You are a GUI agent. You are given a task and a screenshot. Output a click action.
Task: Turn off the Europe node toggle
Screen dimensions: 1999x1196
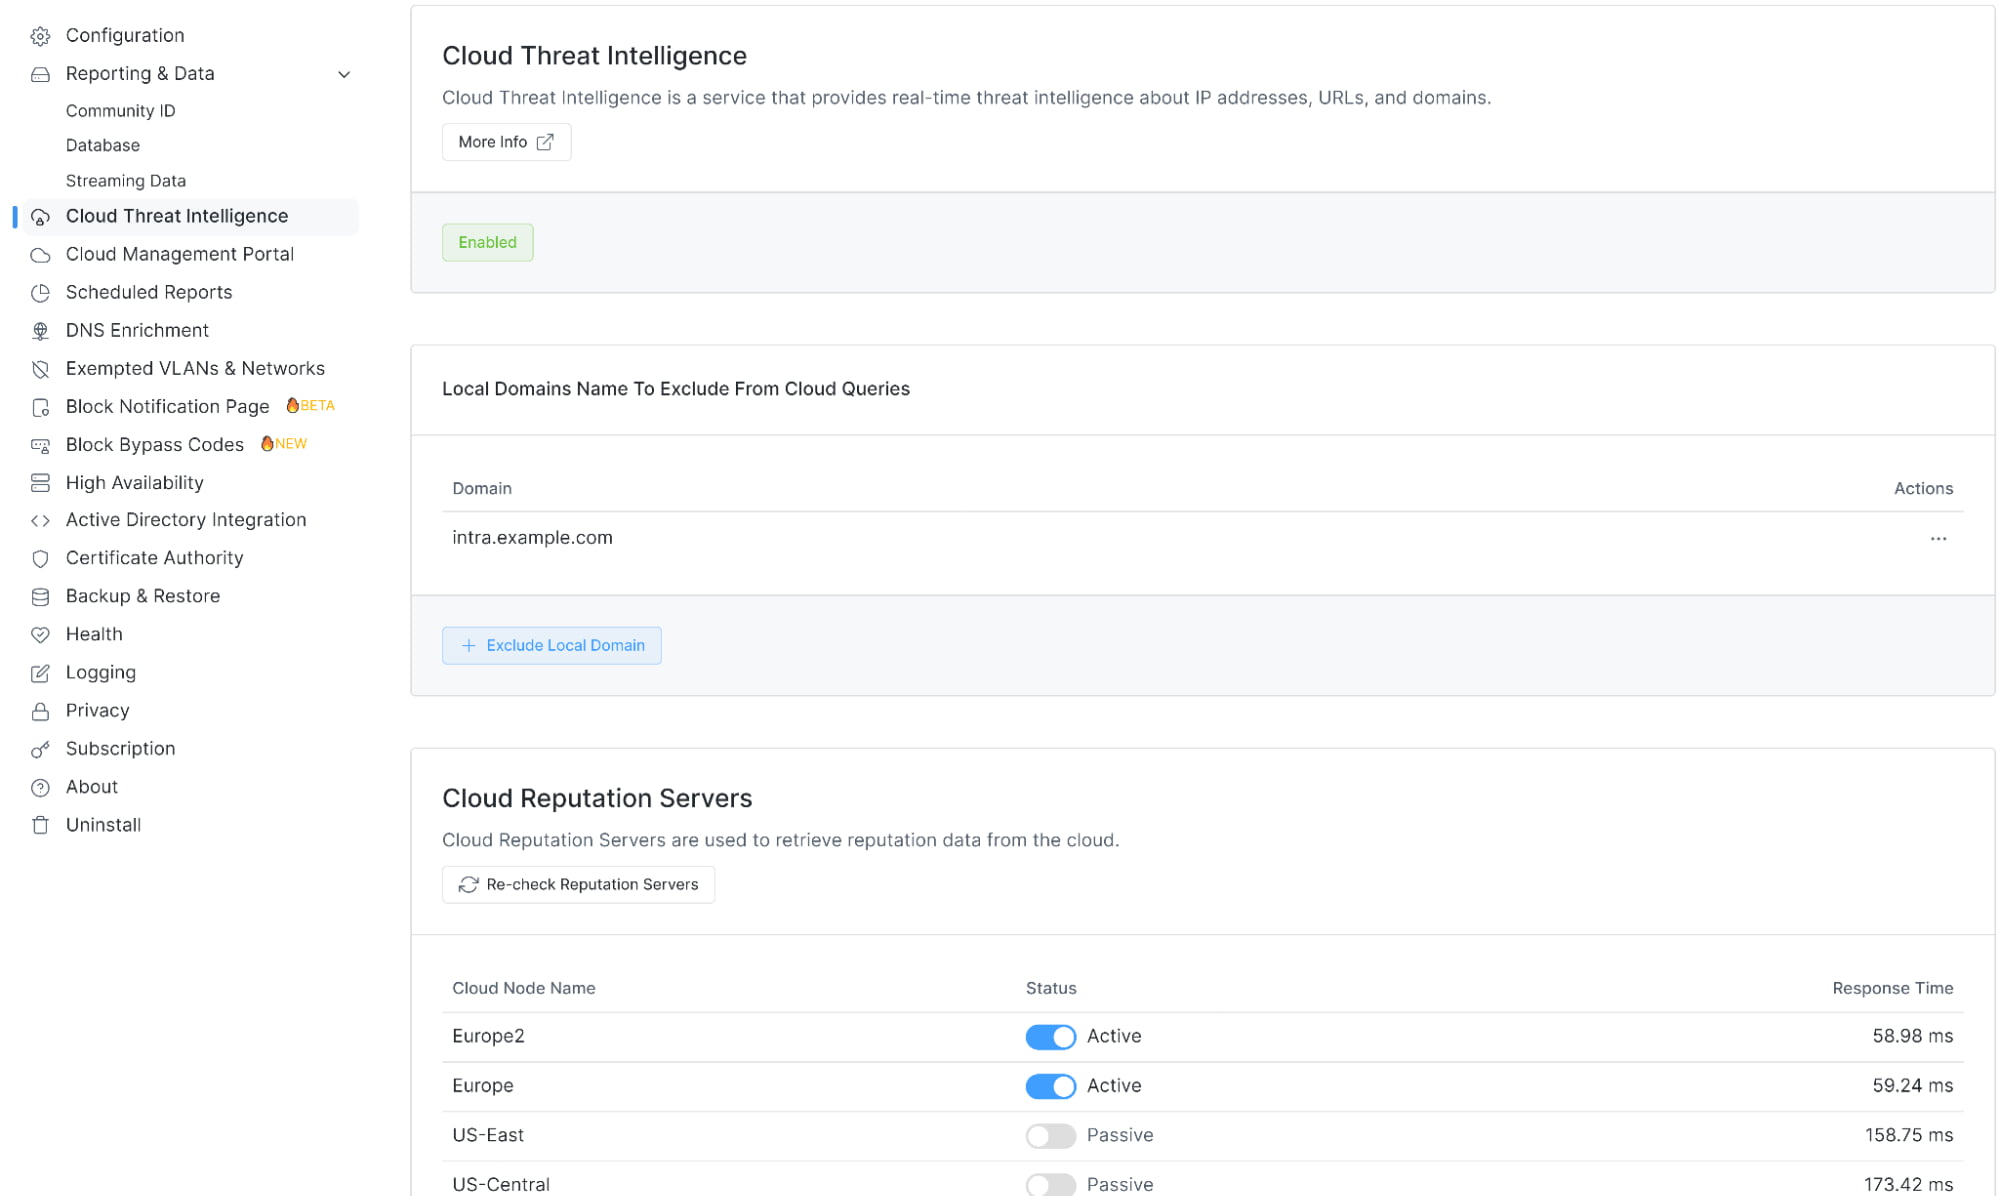[x=1050, y=1086]
